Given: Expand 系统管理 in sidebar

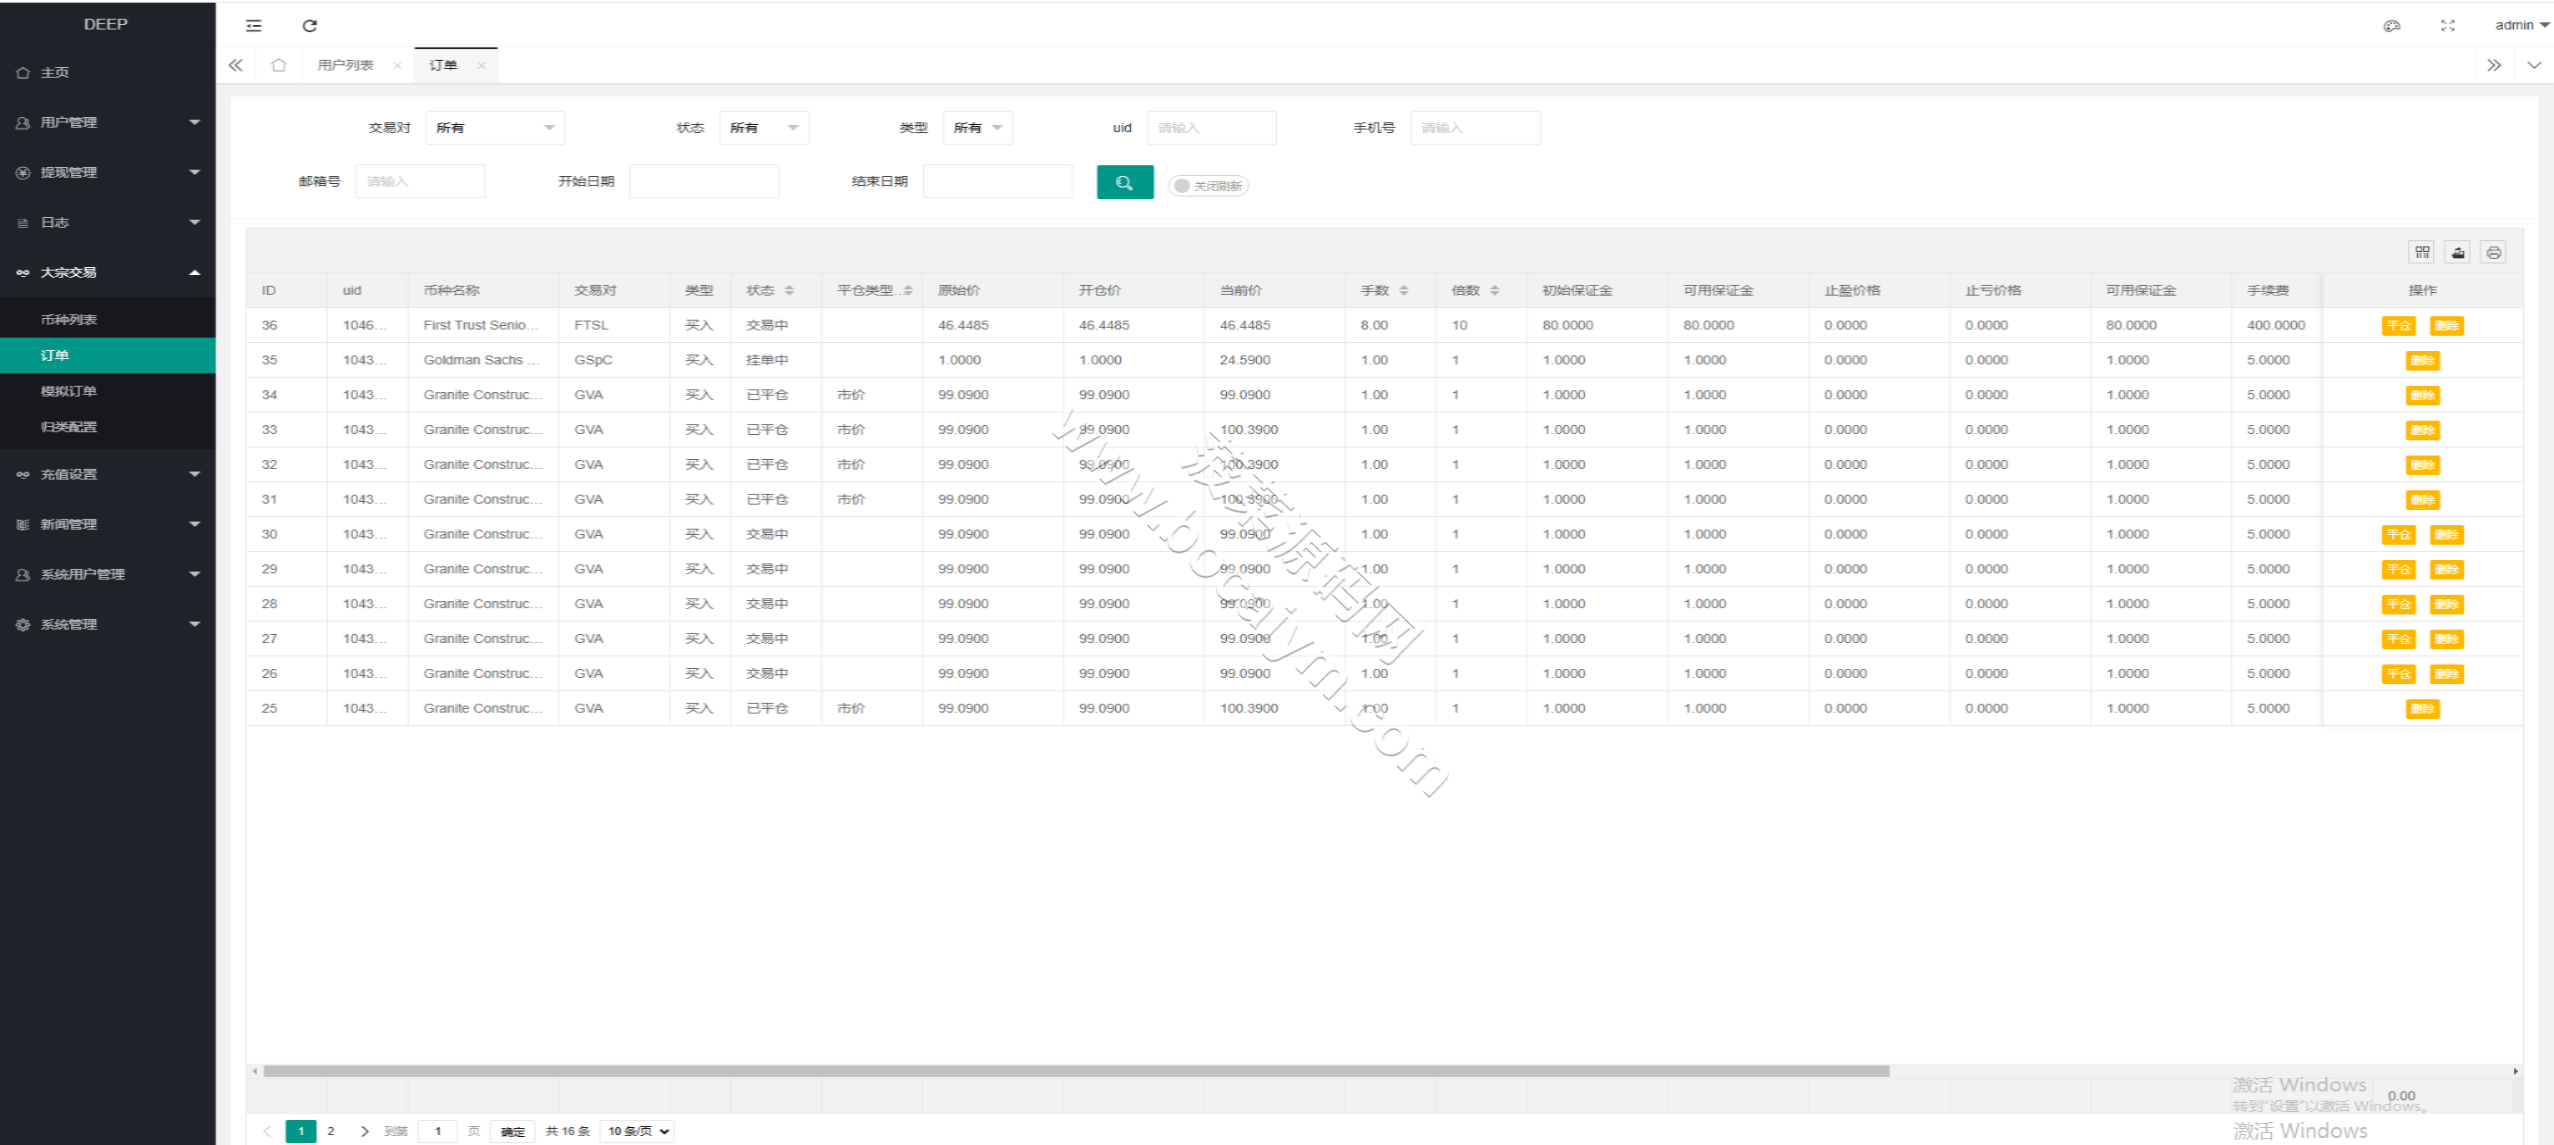Looking at the screenshot, I should pos(108,624).
